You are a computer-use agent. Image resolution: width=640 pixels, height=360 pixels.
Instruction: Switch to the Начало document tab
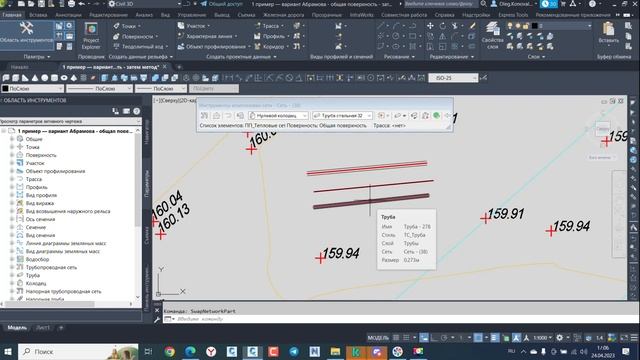(x=20, y=67)
